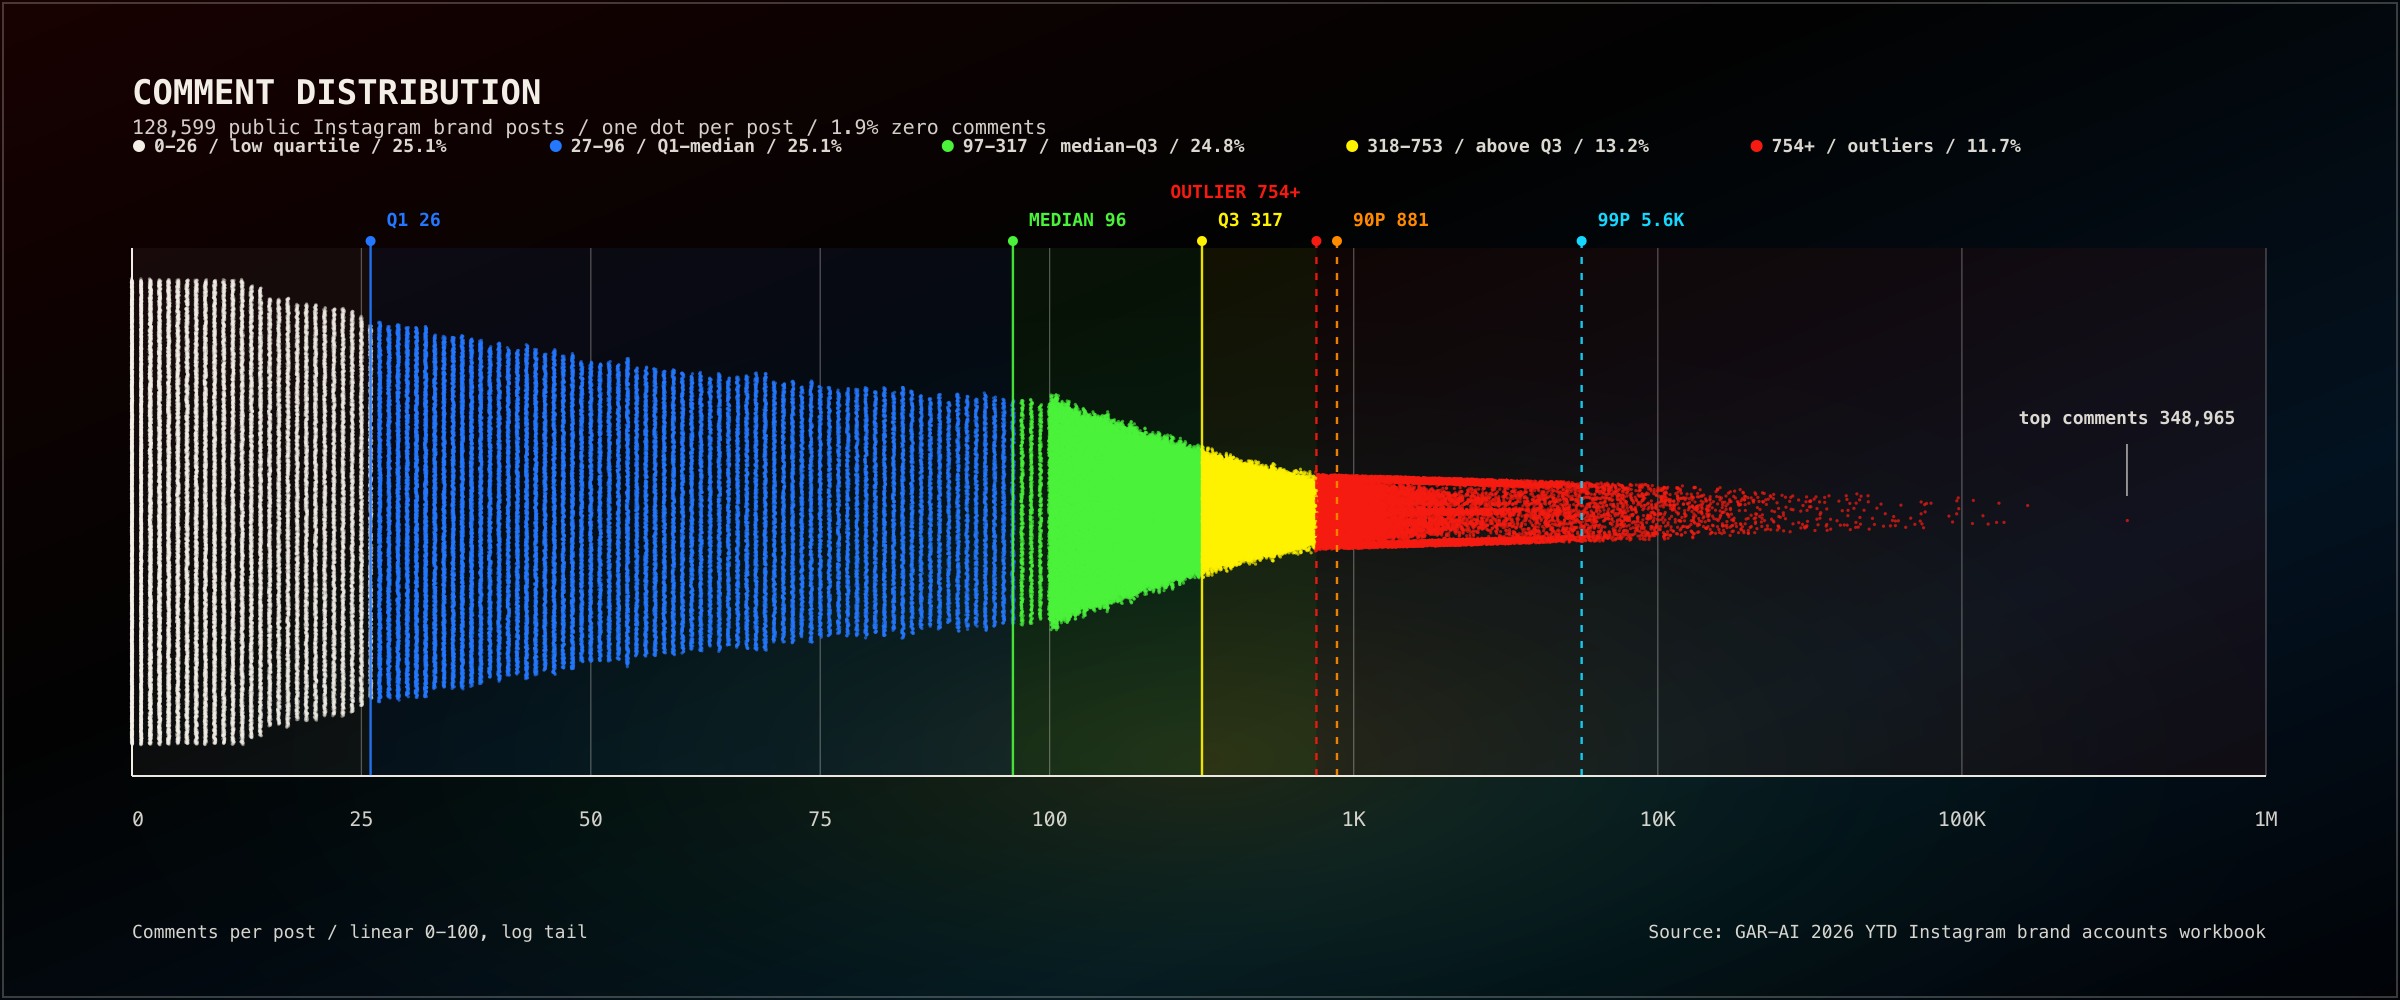Screen dimensions: 2400x1000
Task: Click the axis tick label '1K'
Action: (x=1354, y=820)
